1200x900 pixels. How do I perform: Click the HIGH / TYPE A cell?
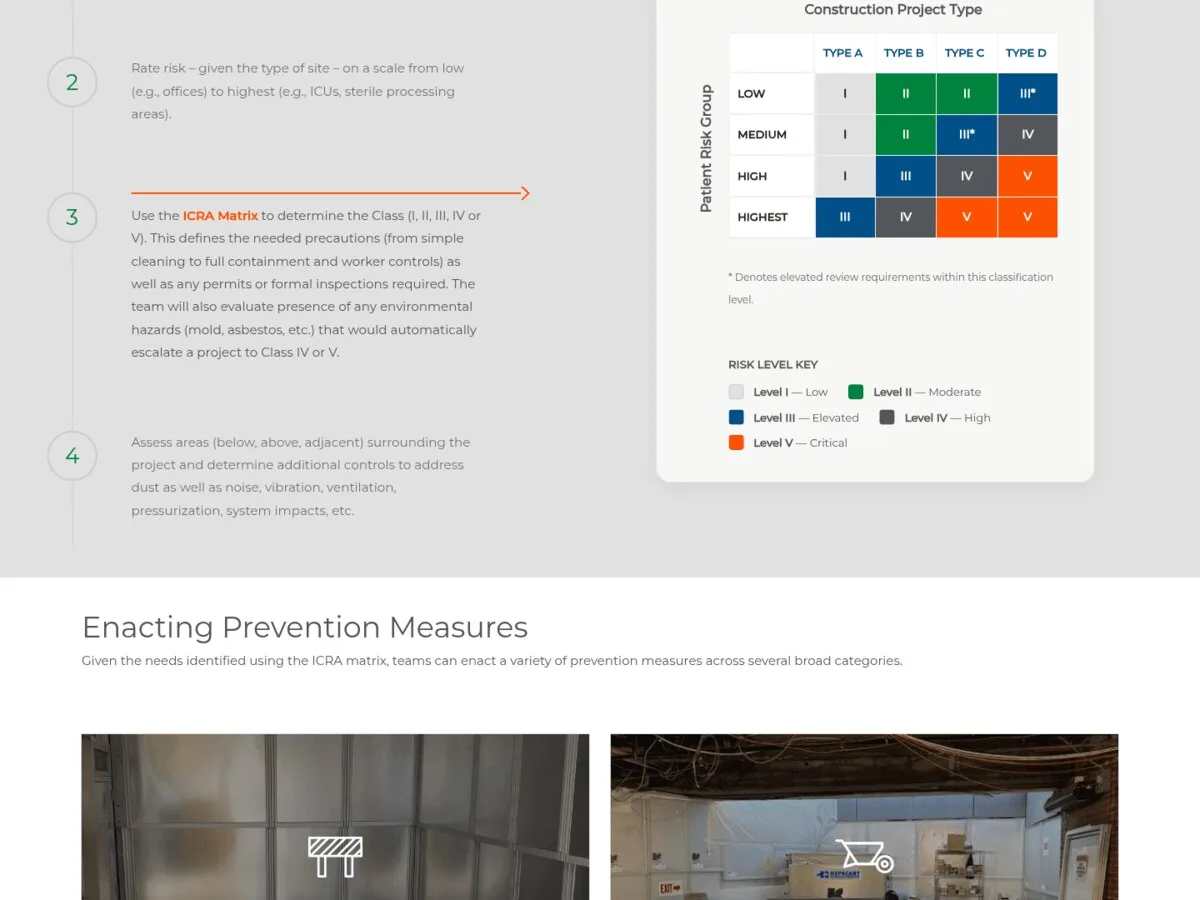845,176
